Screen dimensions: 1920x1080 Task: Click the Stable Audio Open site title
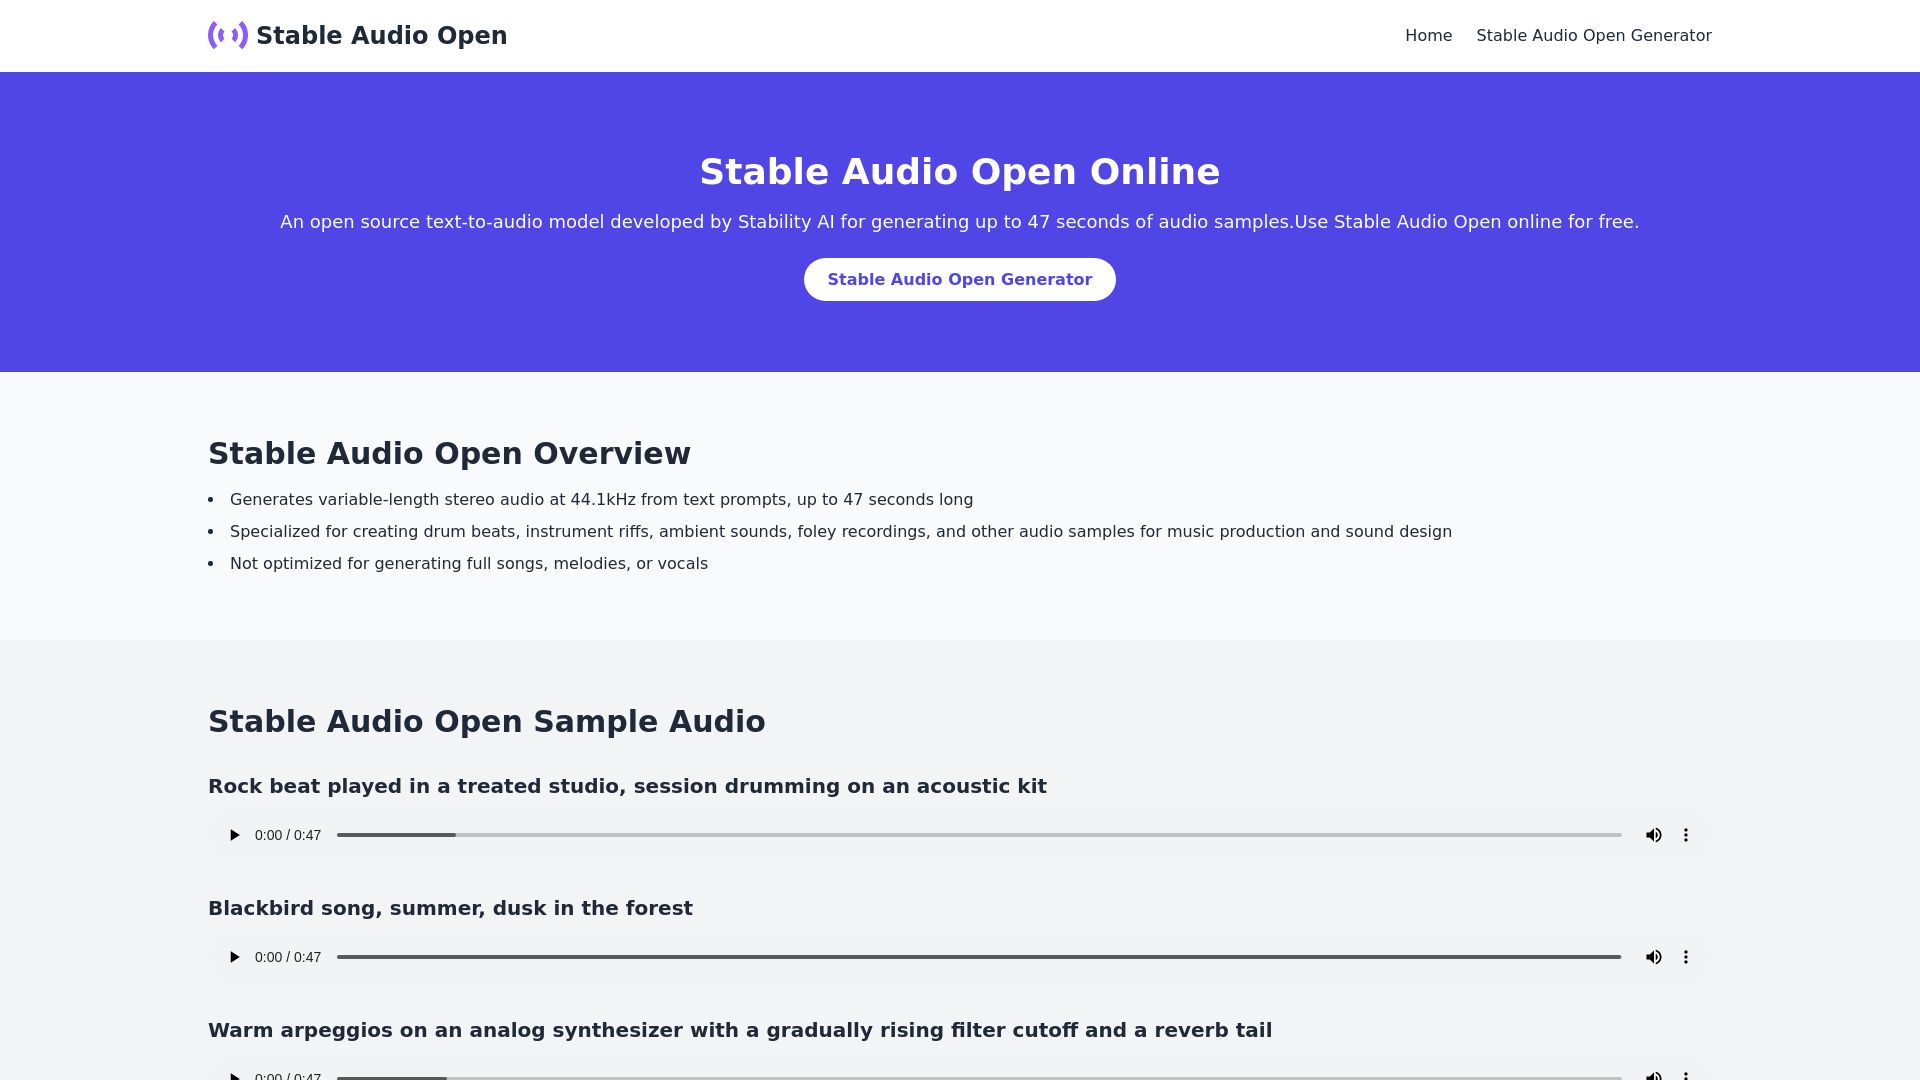pos(381,35)
